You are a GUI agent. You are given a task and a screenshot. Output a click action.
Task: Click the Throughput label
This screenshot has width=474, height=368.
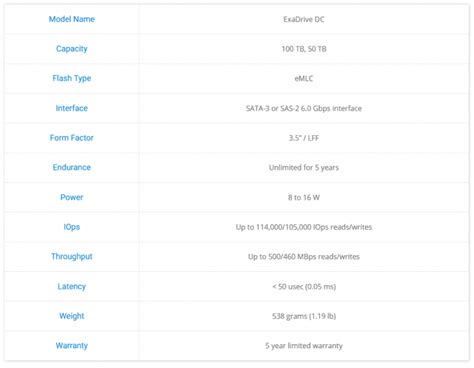click(x=72, y=257)
